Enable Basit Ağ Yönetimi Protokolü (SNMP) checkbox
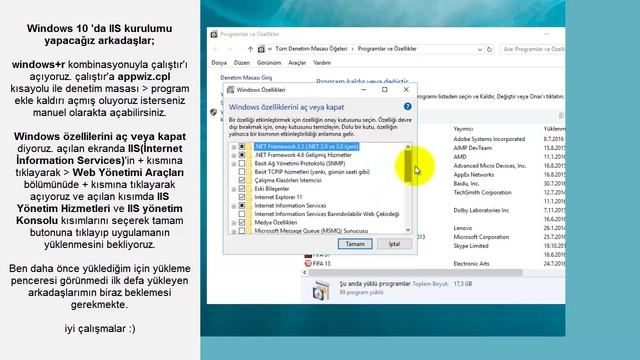 click(x=242, y=163)
